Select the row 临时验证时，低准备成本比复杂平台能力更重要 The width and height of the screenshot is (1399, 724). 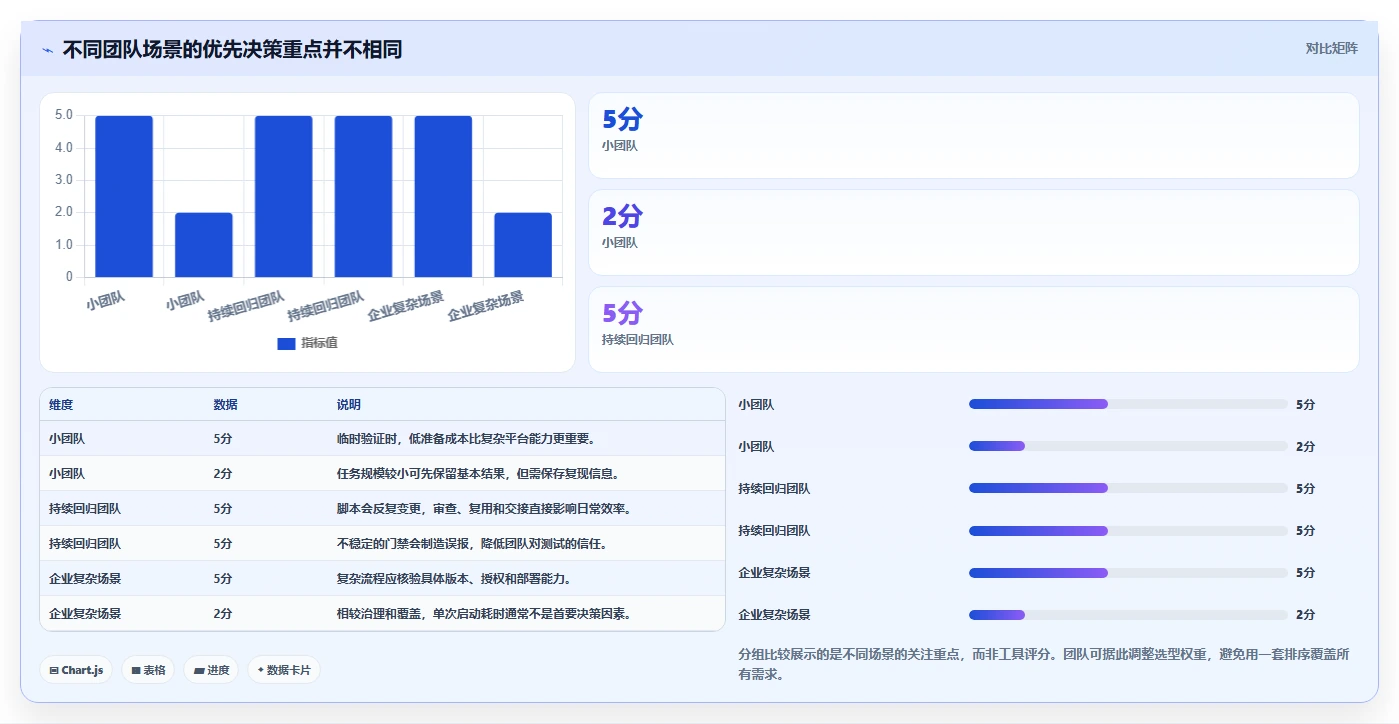point(382,439)
